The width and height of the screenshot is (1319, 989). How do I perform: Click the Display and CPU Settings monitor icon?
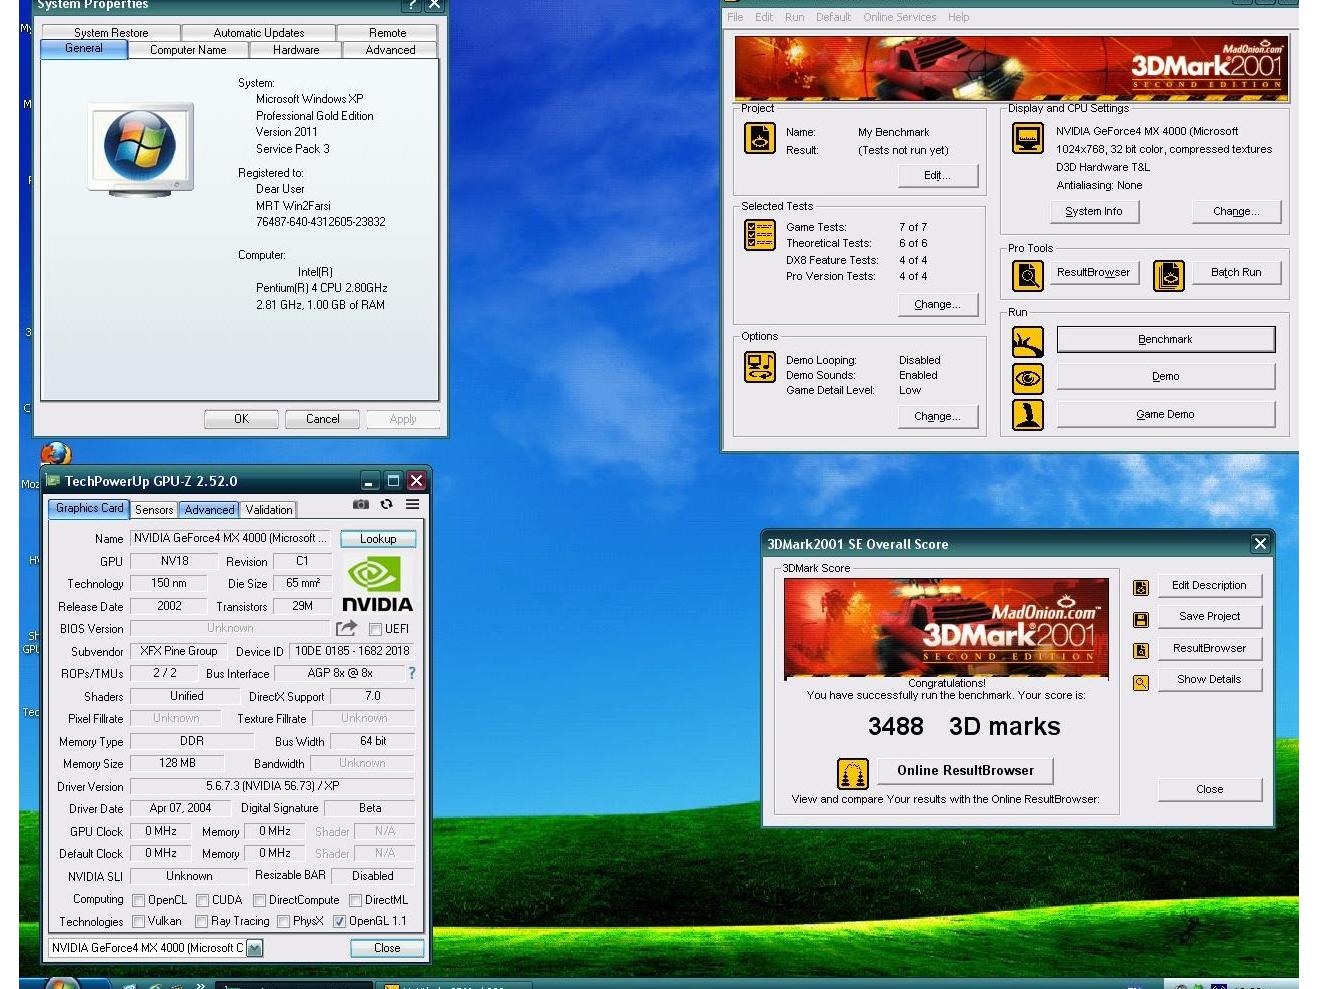1027,138
